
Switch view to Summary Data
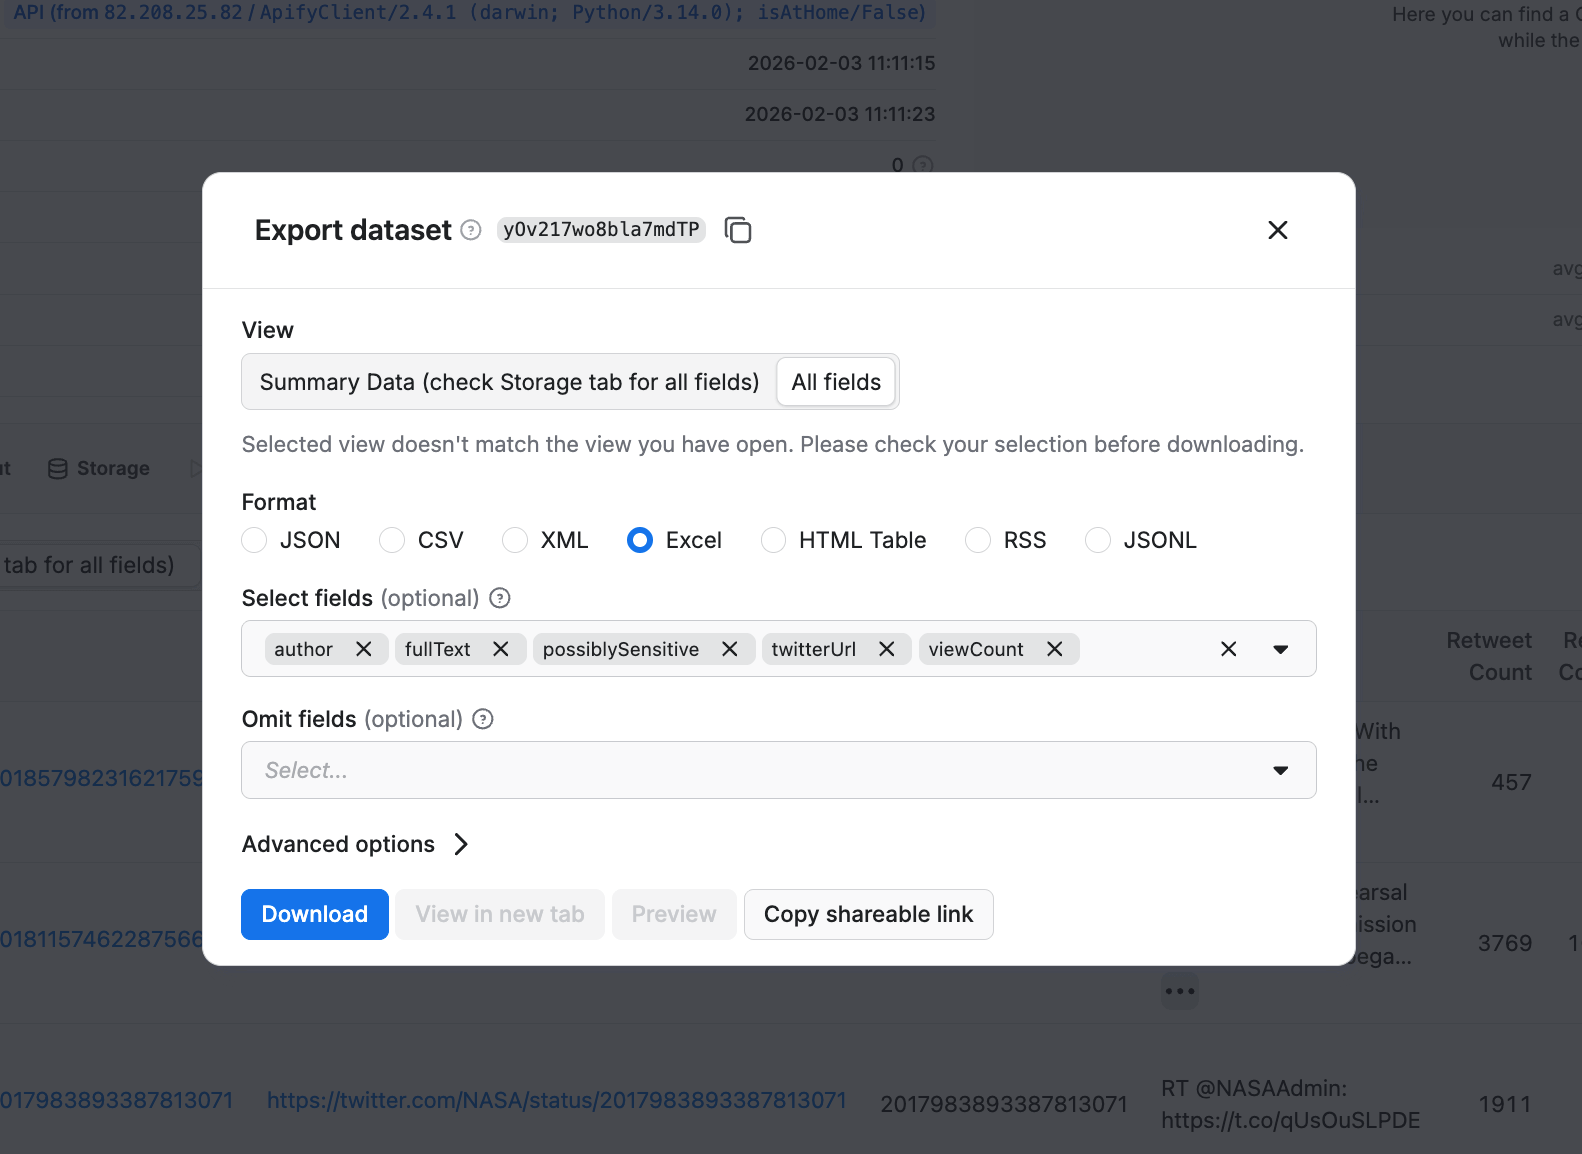tap(509, 382)
